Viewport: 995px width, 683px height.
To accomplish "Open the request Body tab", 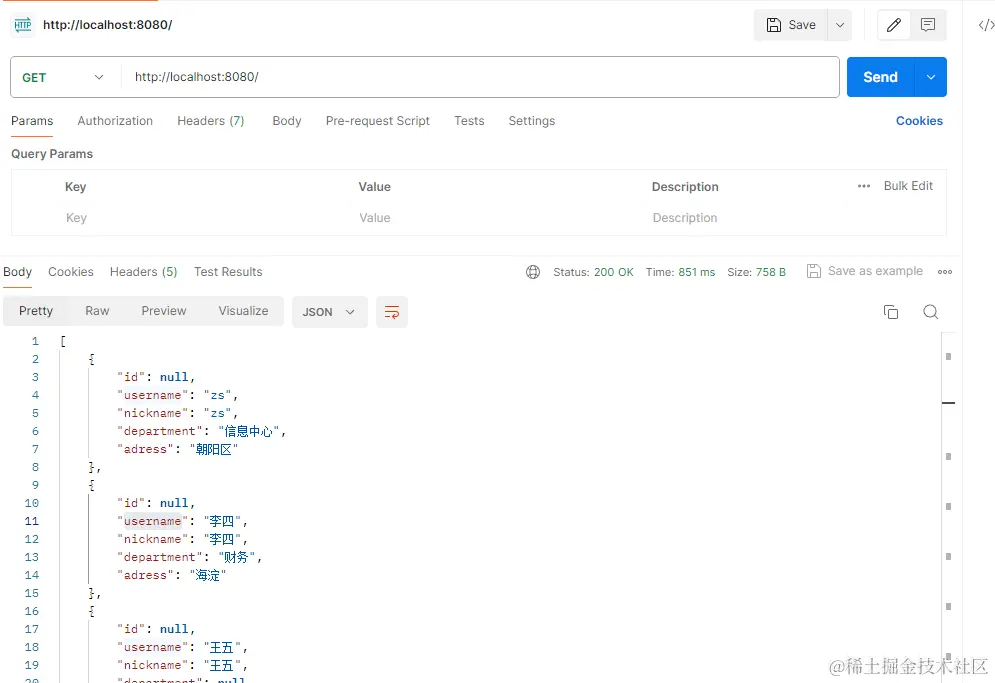I will click(287, 121).
